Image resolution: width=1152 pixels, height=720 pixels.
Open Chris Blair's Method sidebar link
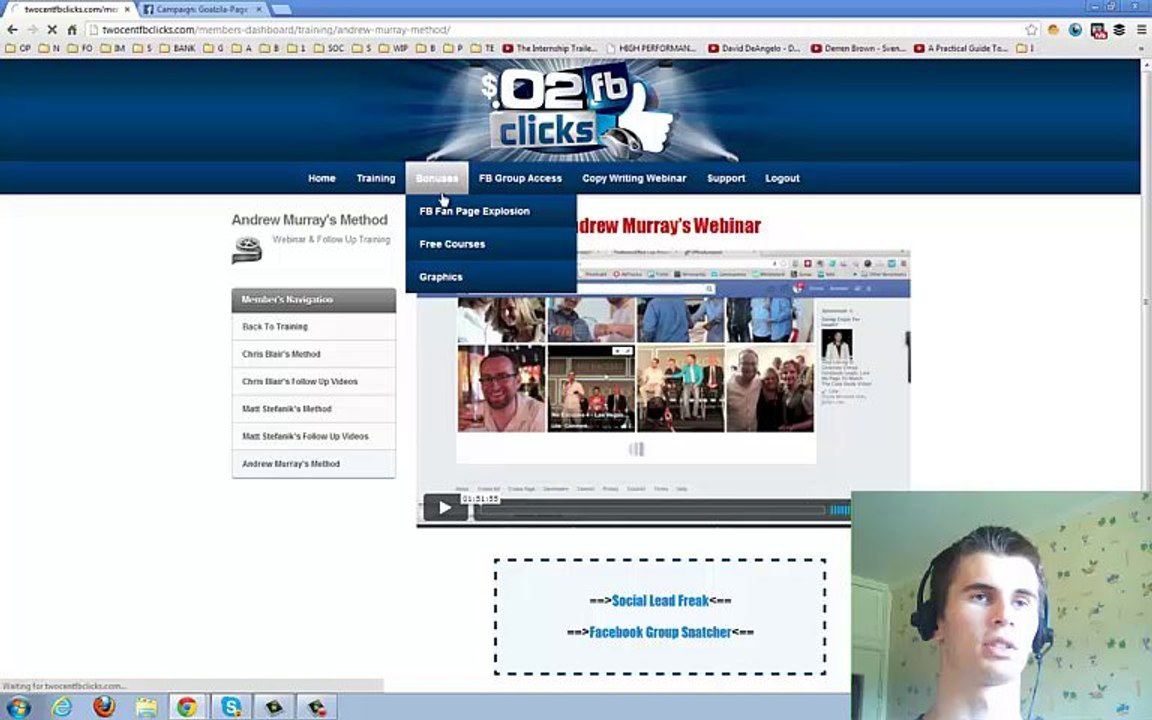coord(314,354)
